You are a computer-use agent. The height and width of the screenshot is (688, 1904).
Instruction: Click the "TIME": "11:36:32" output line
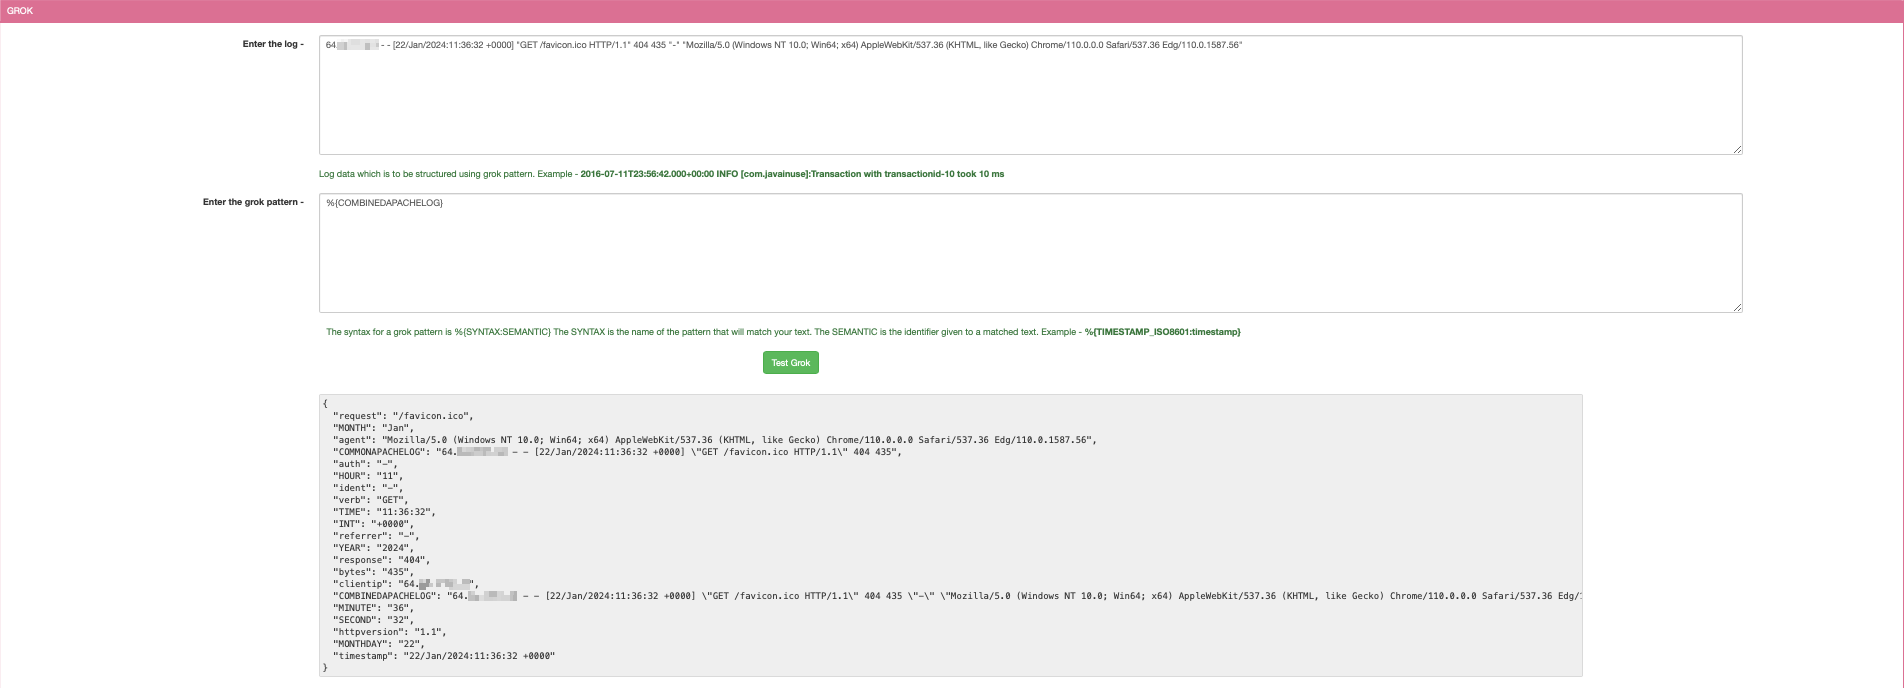[x=384, y=512]
